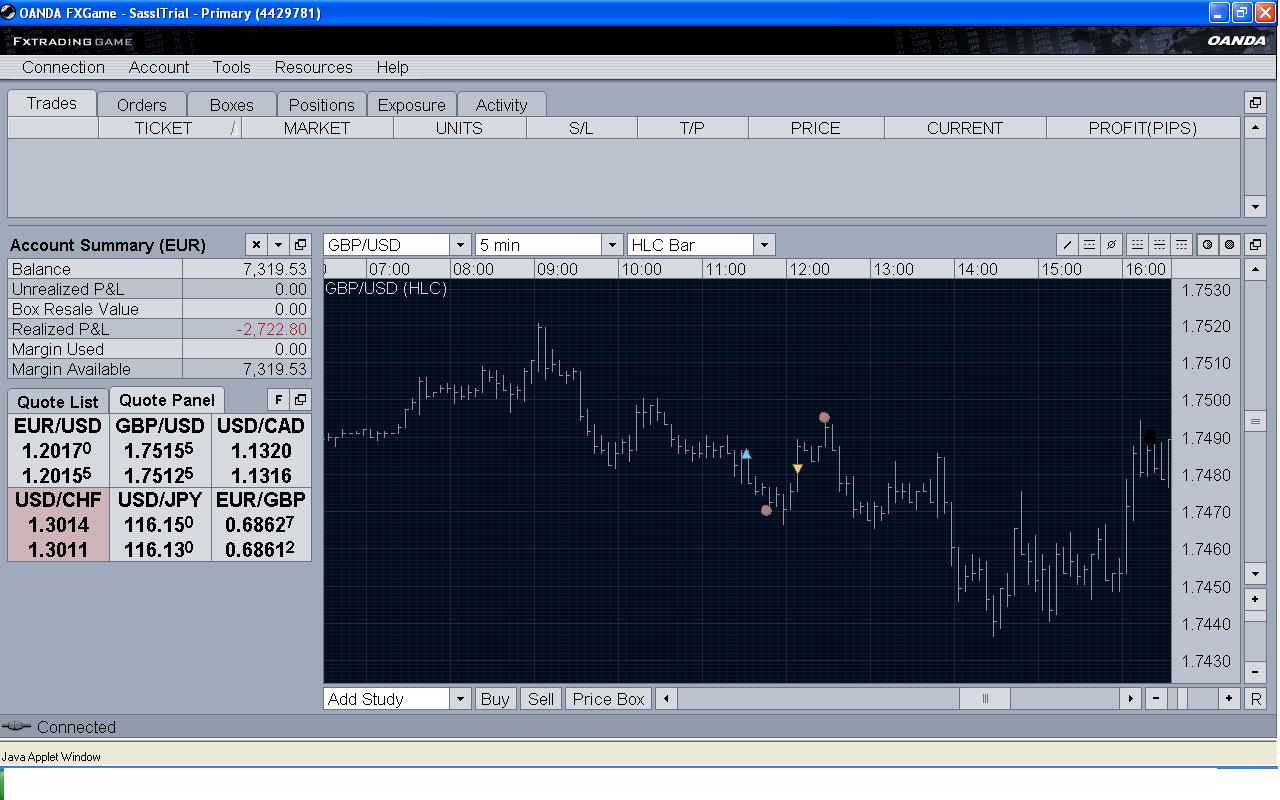Zoom in vertical price scale

(1255, 599)
